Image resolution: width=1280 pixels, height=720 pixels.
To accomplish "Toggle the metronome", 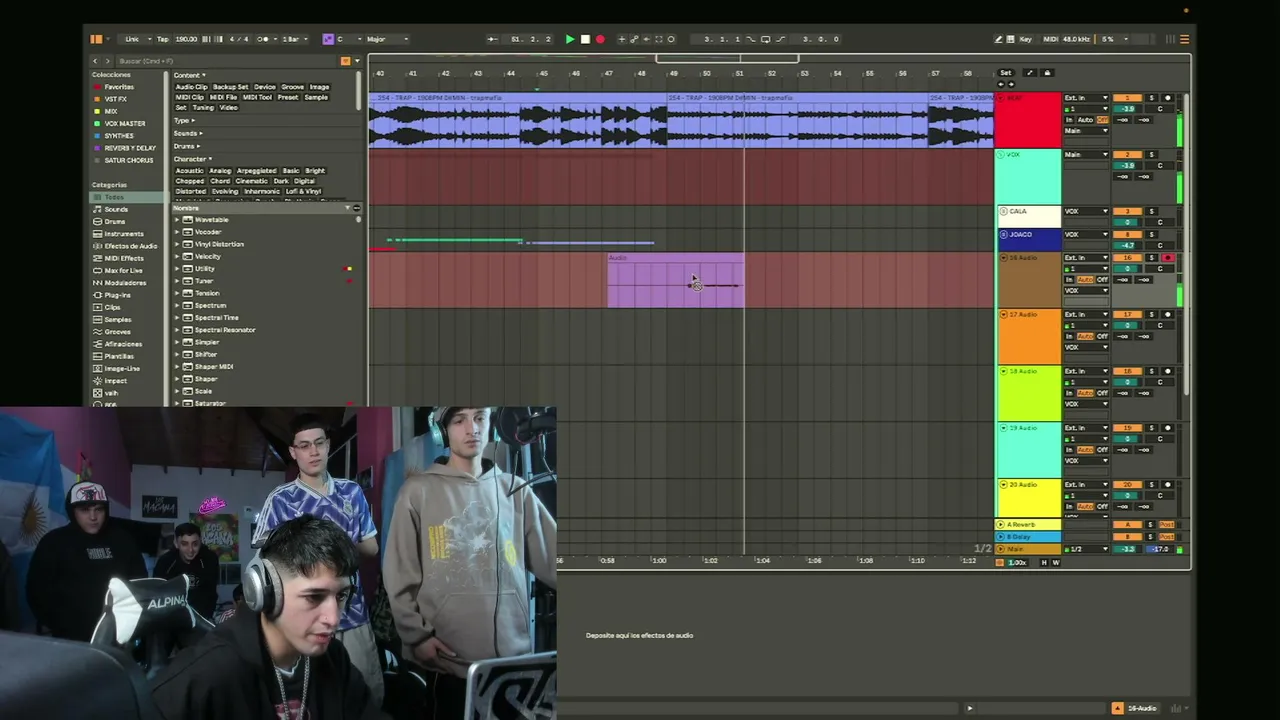I will 263,39.
